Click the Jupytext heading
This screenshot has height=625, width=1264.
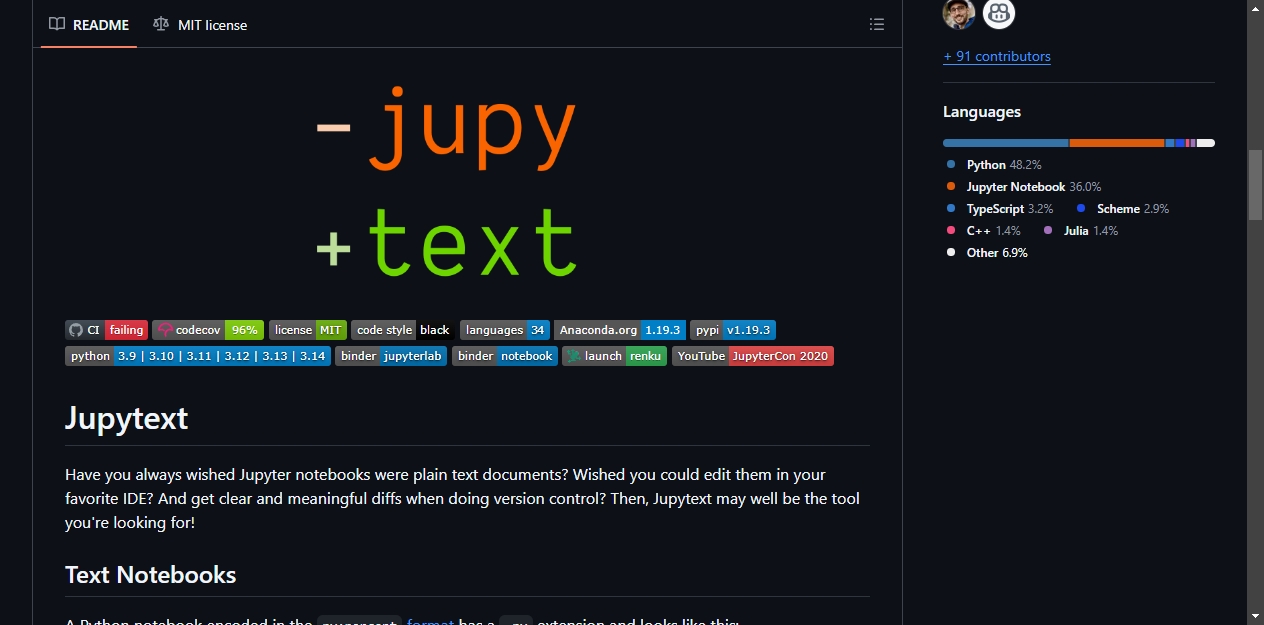coord(126,418)
